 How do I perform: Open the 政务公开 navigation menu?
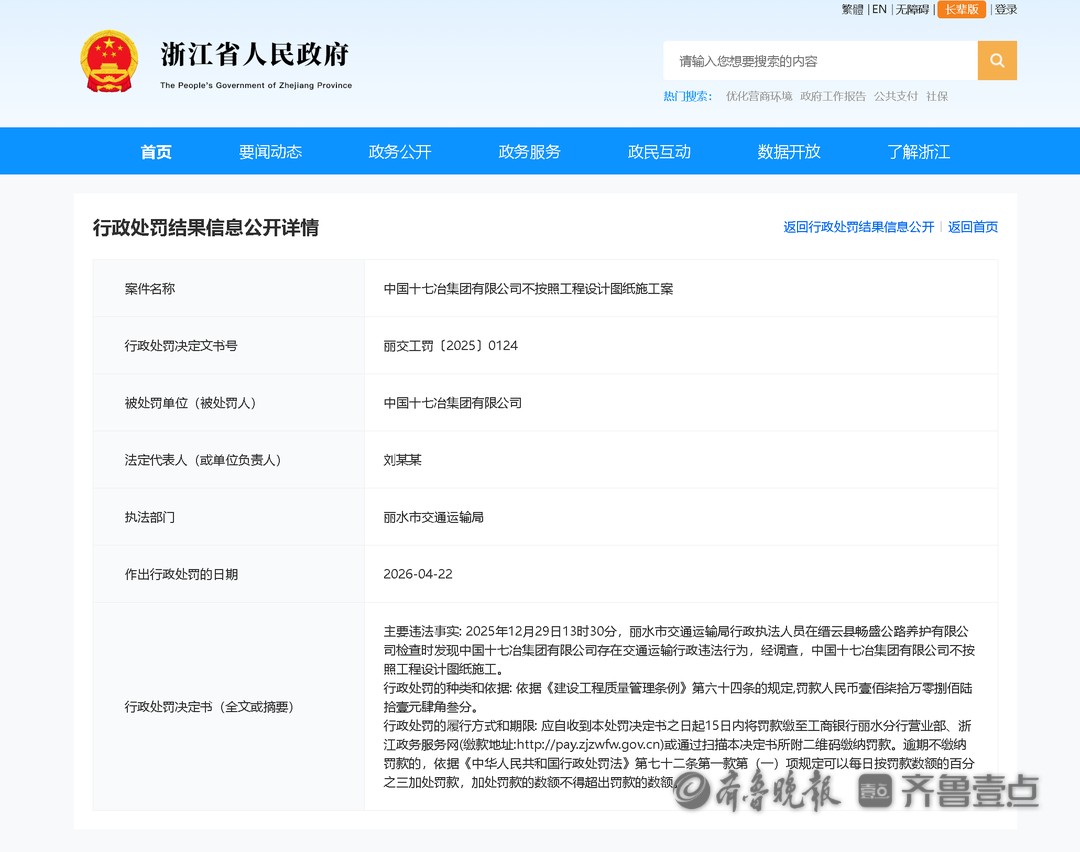[400, 152]
